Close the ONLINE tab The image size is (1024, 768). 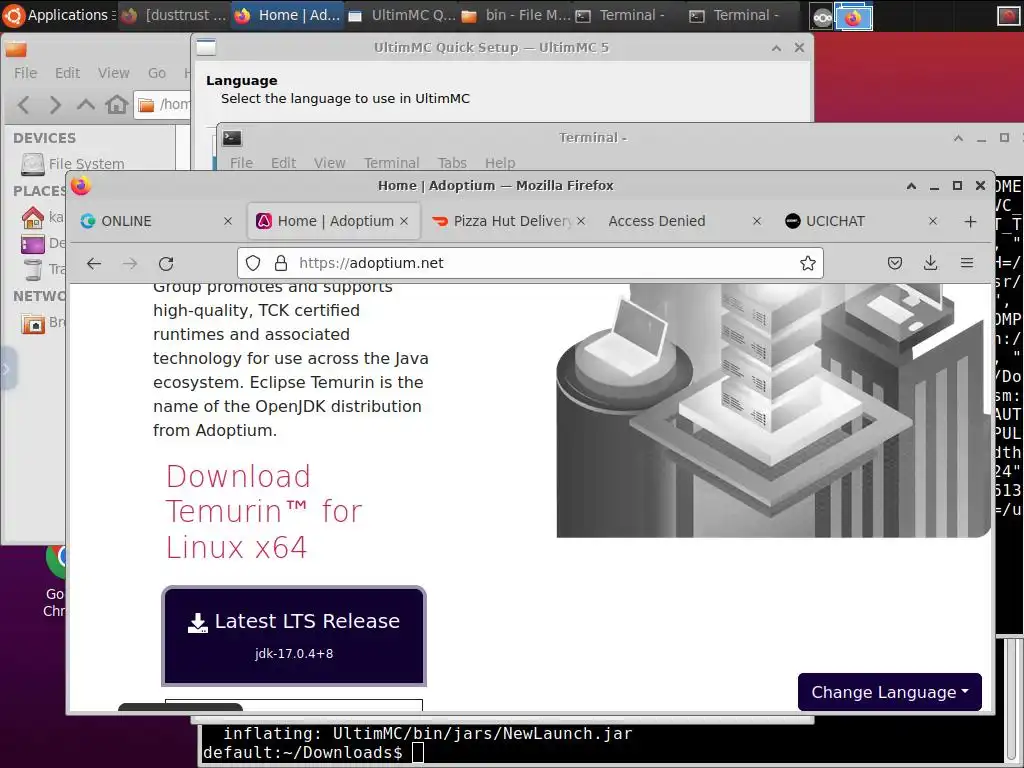click(x=228, y=221)
